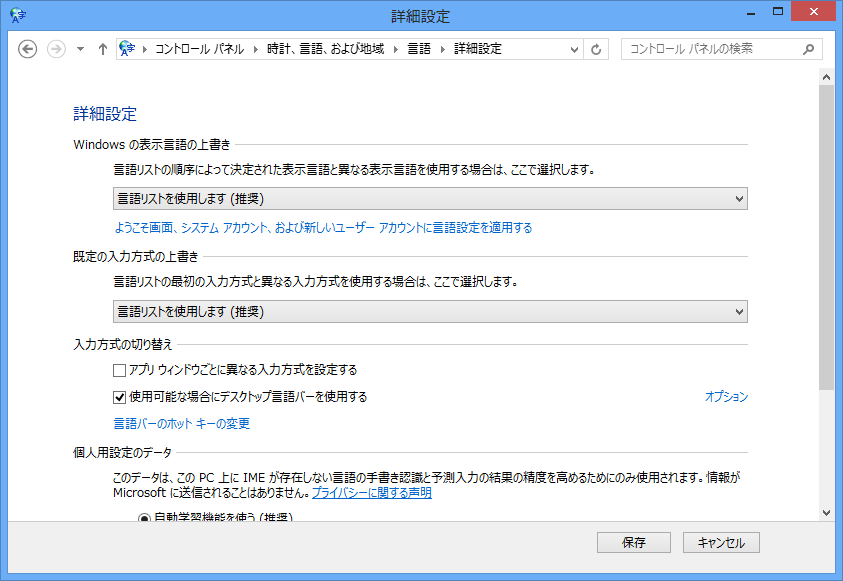This screenshot has height=581, width=843.
Task: Click in the コントロール パネルの検索 field
Action: pos(710,49)
